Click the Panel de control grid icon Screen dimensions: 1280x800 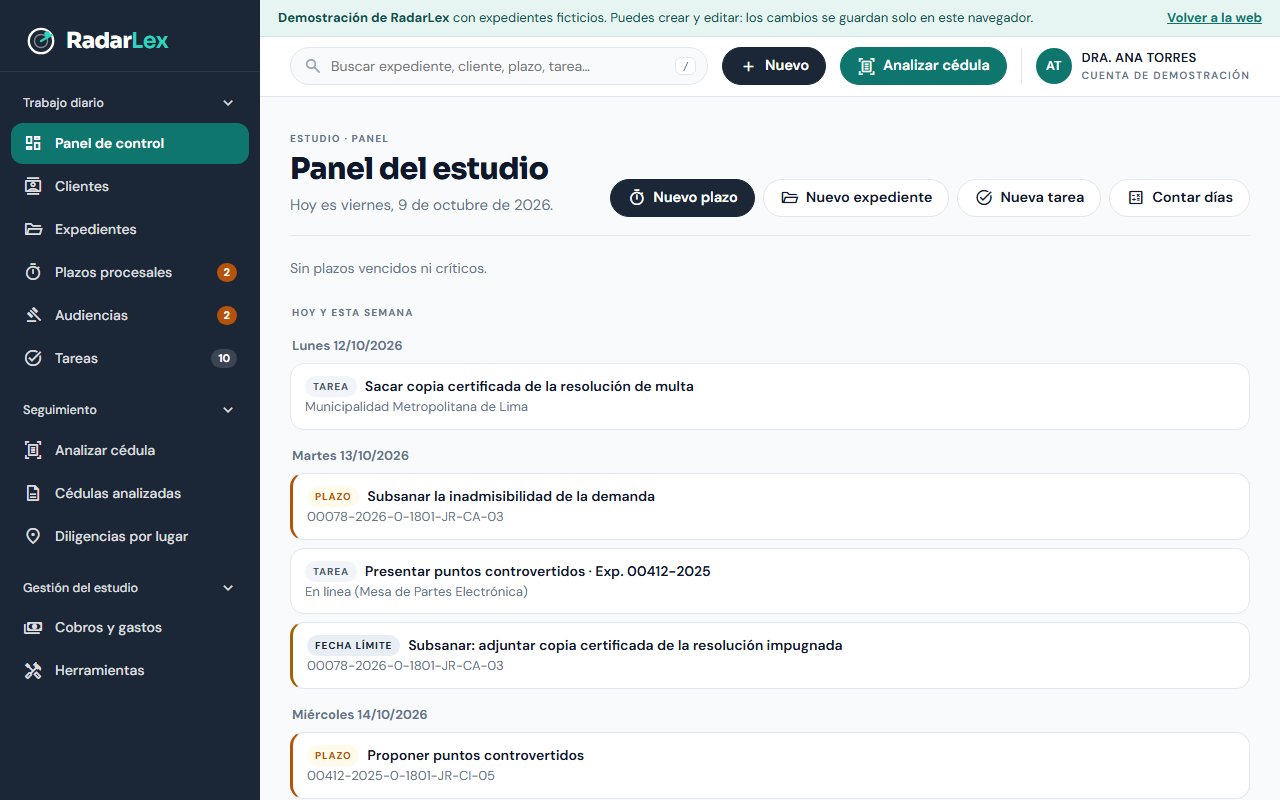[x=33, y=143]
